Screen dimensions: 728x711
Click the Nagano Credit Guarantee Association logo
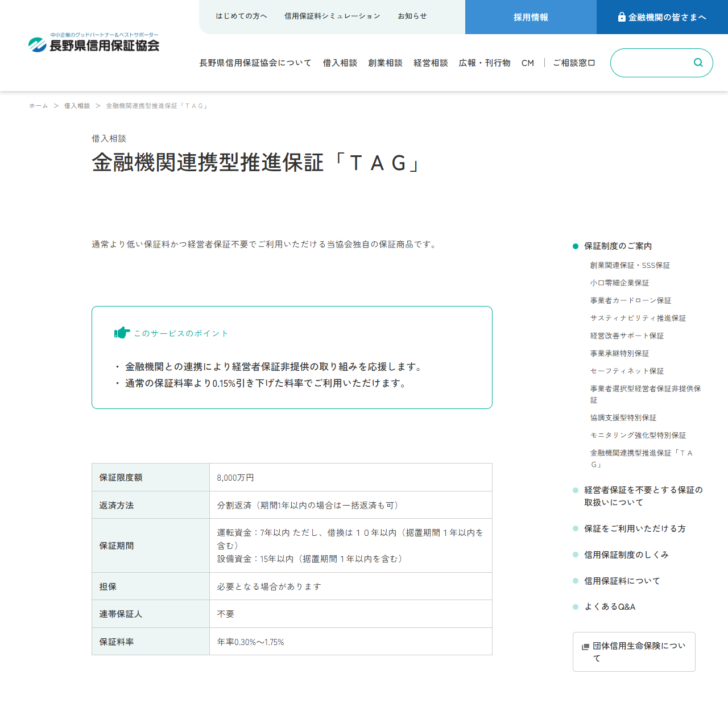[94, 43]
